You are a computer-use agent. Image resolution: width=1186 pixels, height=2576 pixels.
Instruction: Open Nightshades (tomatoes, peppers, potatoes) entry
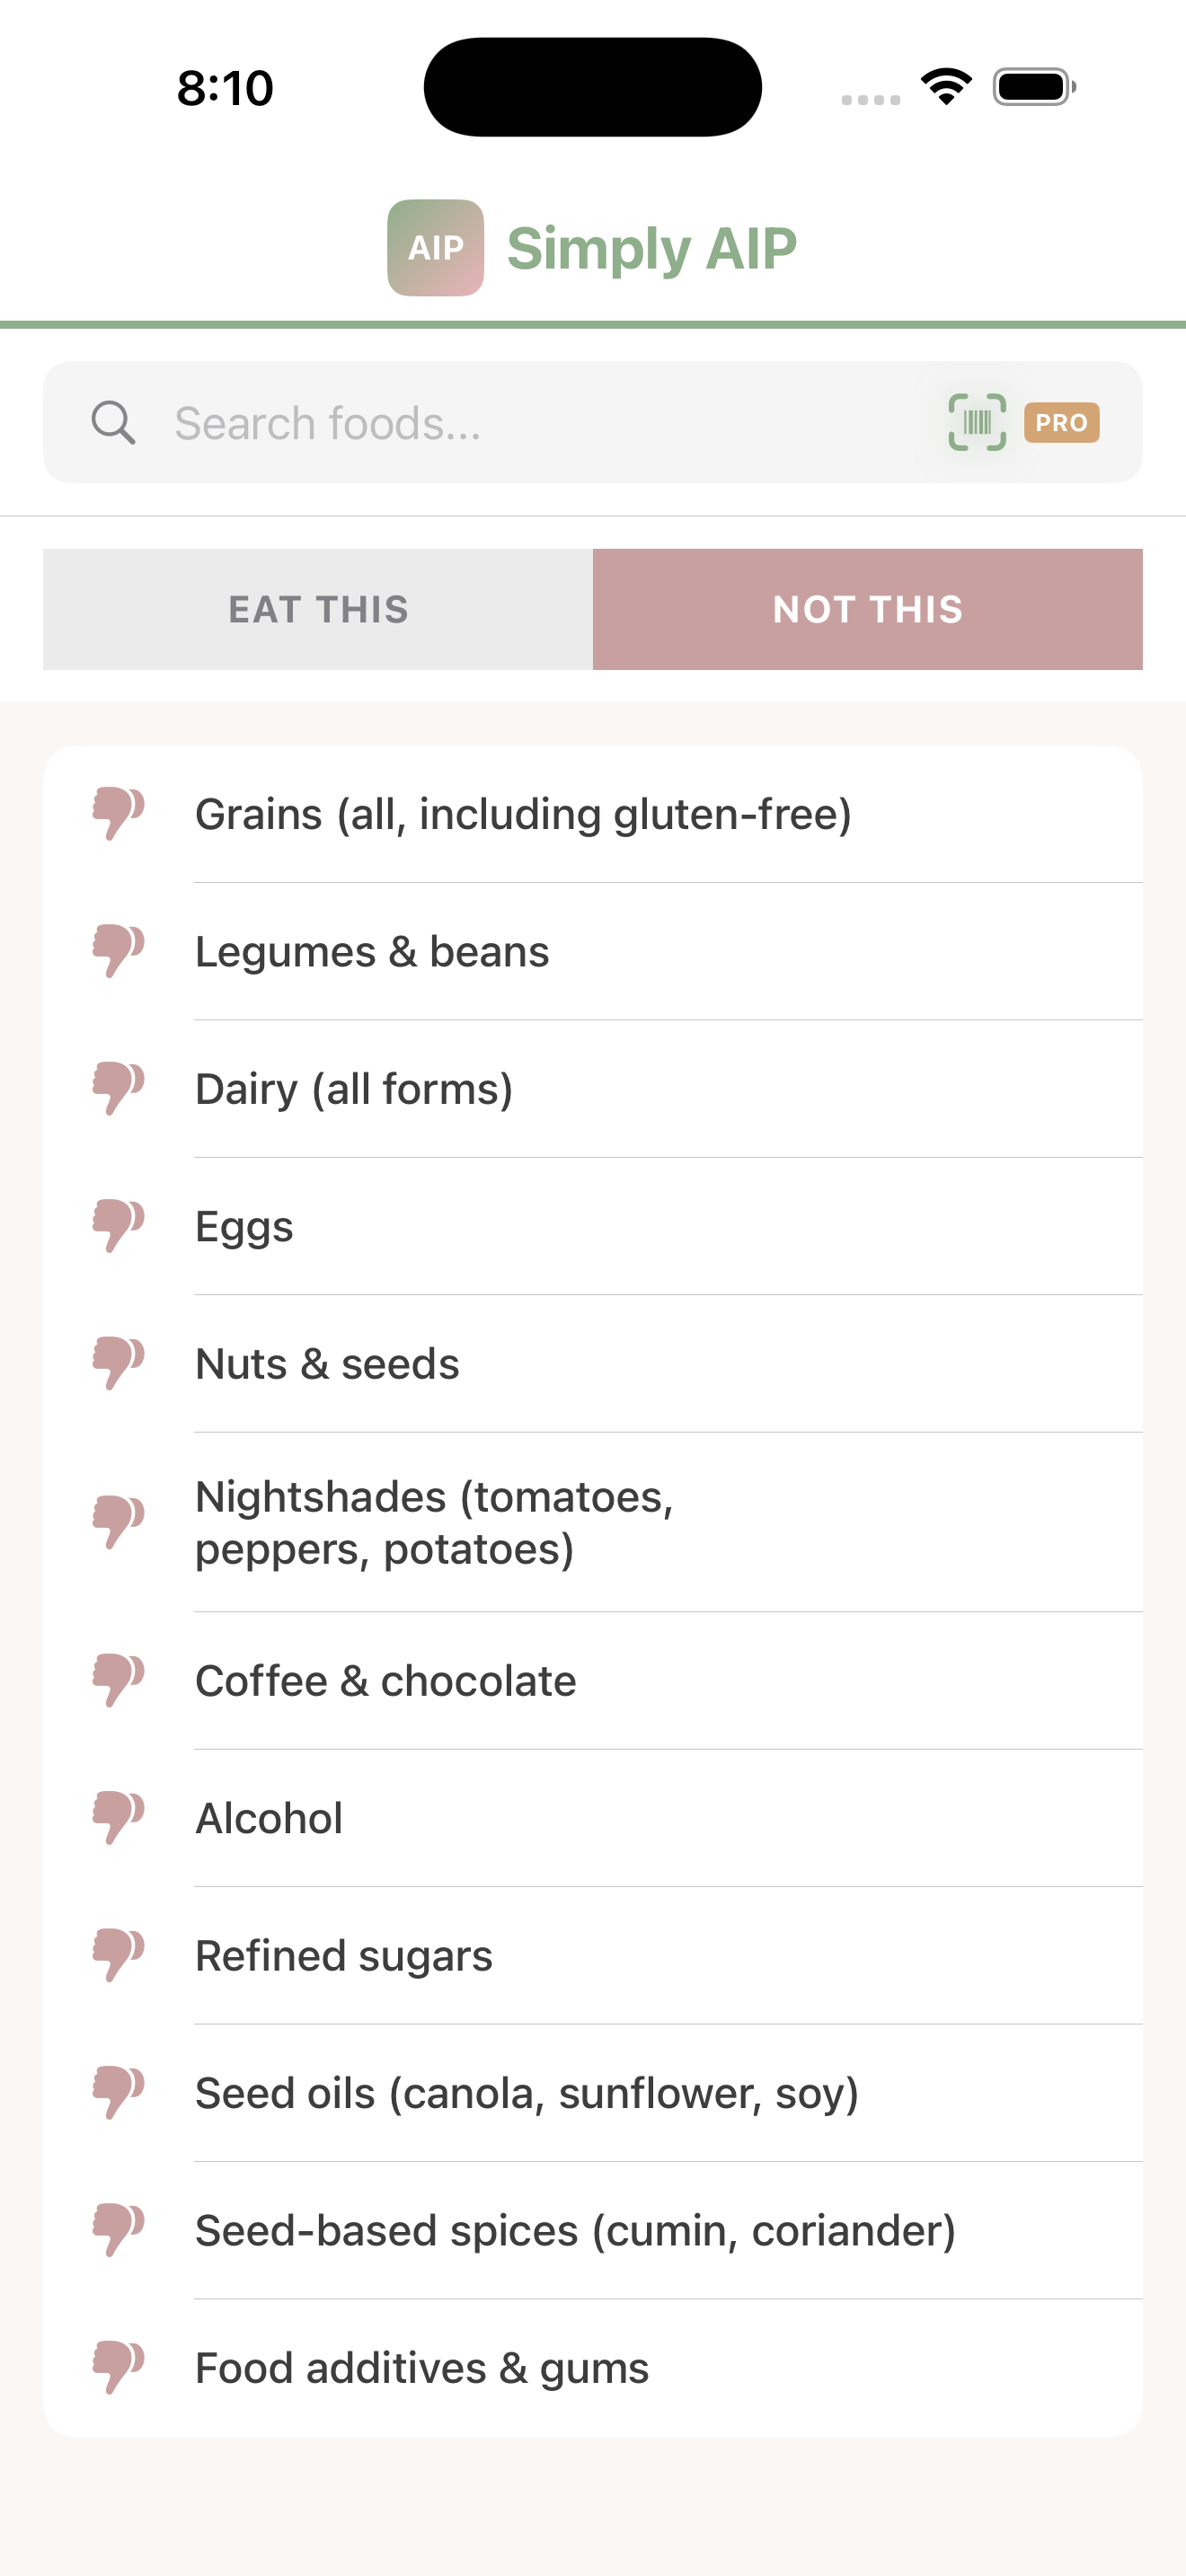click(x=434, y=1522)
